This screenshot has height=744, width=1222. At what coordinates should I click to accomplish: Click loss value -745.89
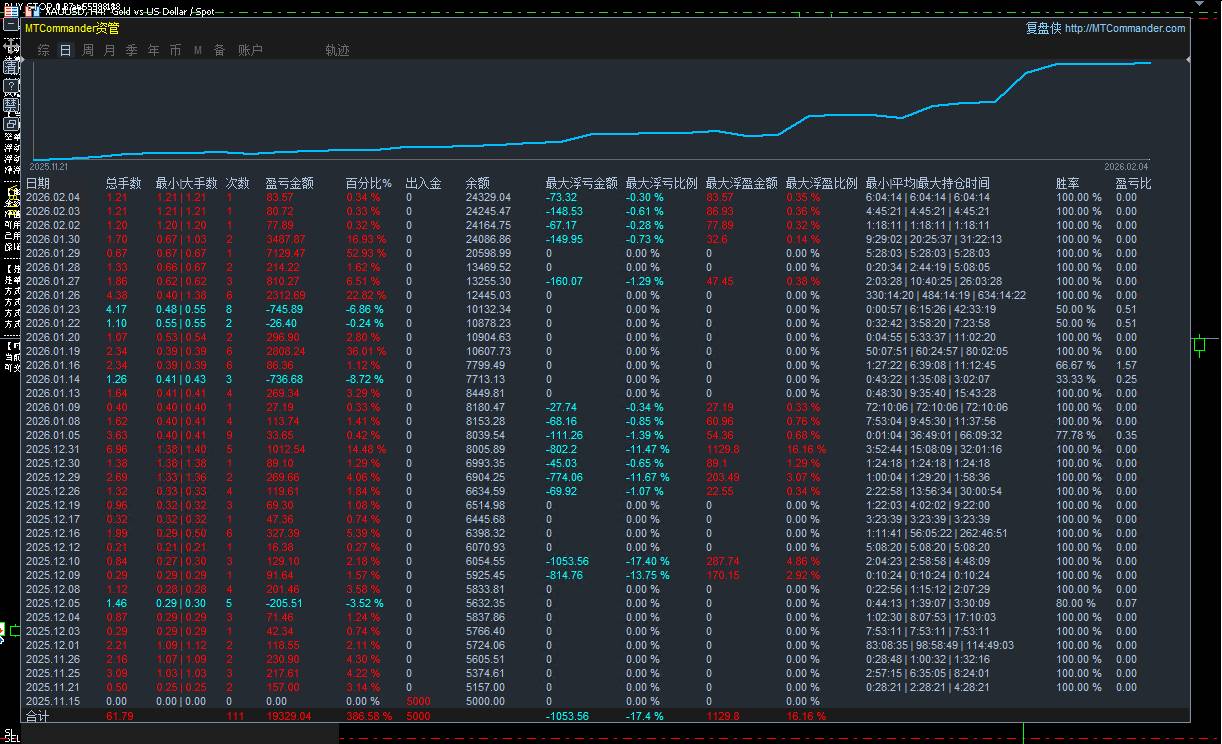(x=285, y=310)
